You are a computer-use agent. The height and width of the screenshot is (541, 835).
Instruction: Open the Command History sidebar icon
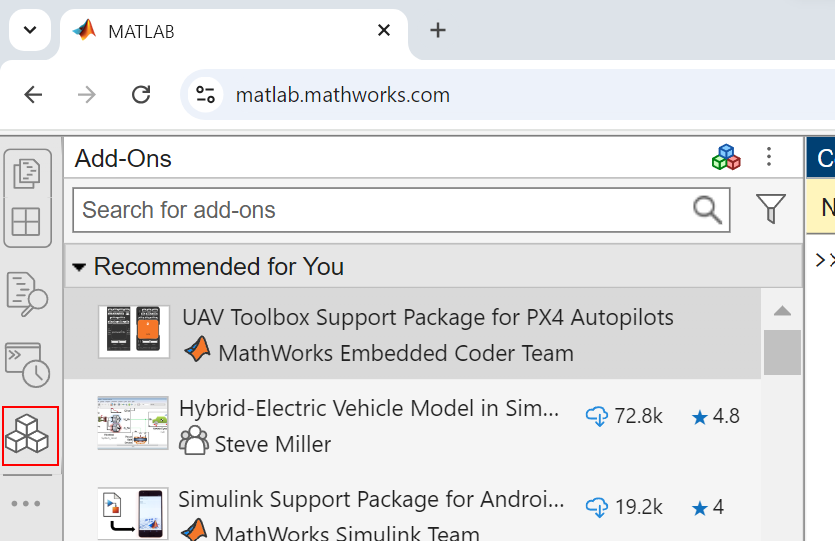[26, 364]
